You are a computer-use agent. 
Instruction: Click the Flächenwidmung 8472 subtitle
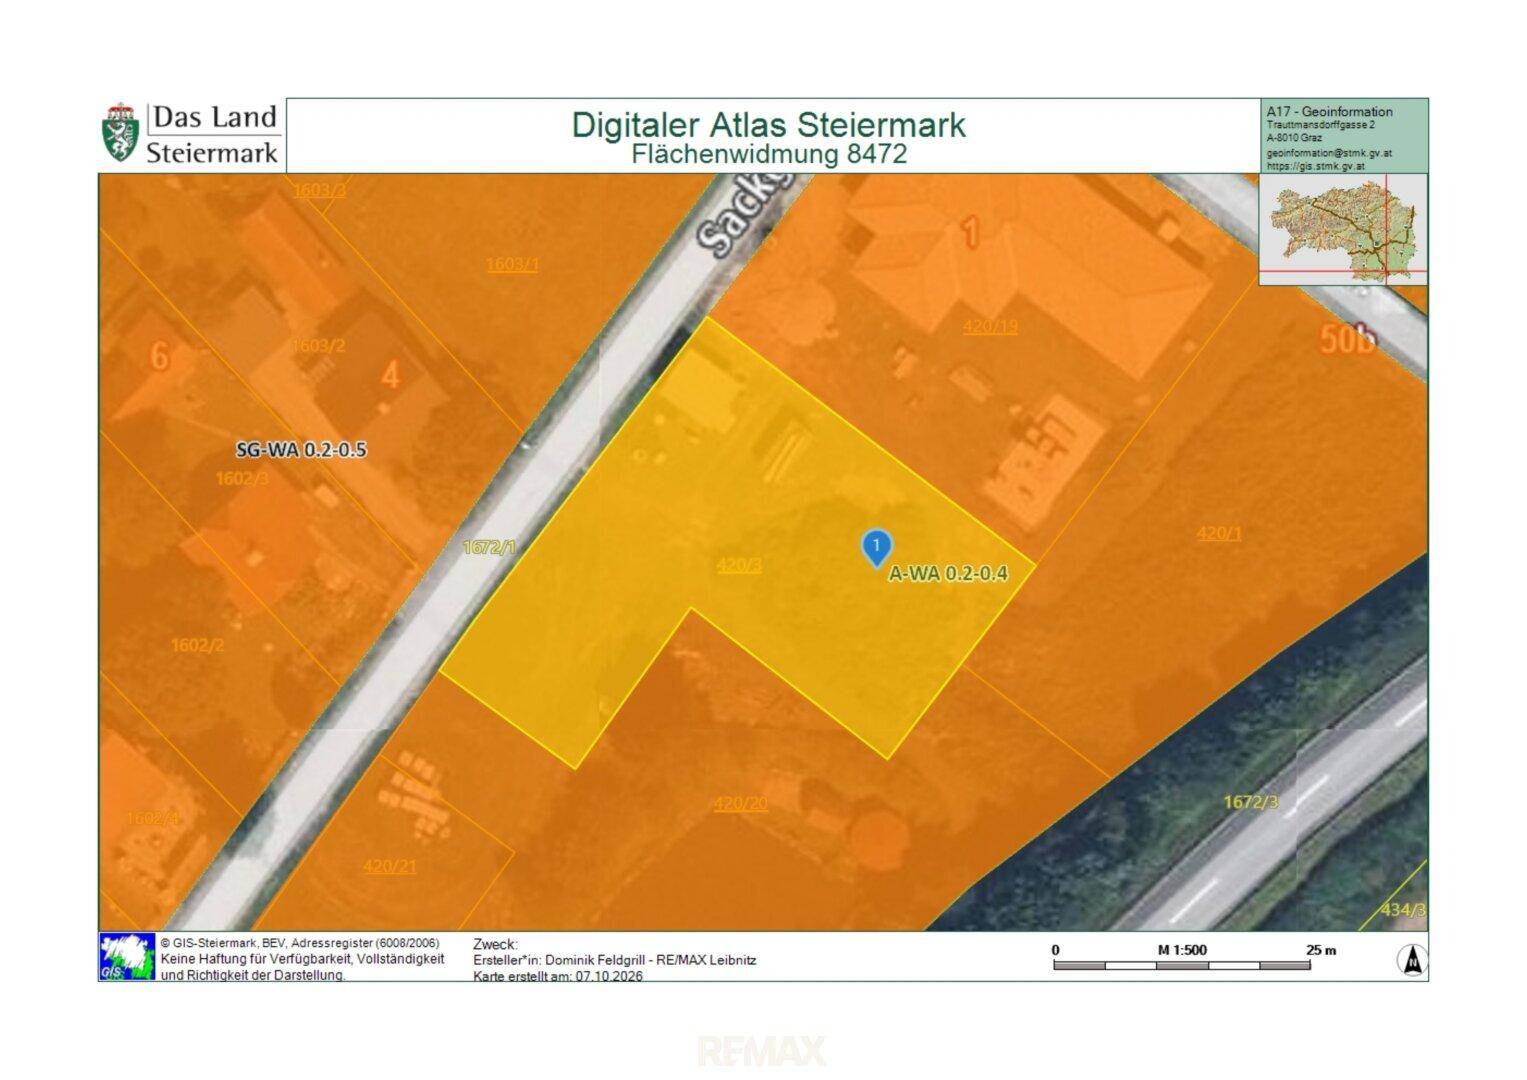tap(769, 154)
